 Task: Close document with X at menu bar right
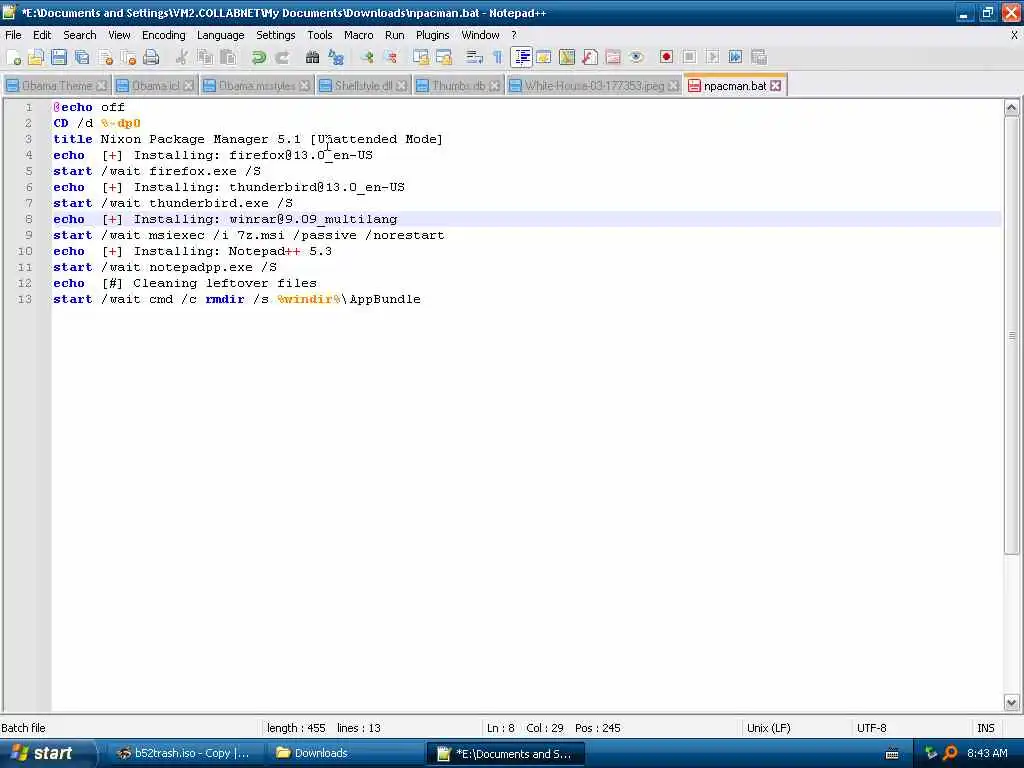coord(1014,35)
